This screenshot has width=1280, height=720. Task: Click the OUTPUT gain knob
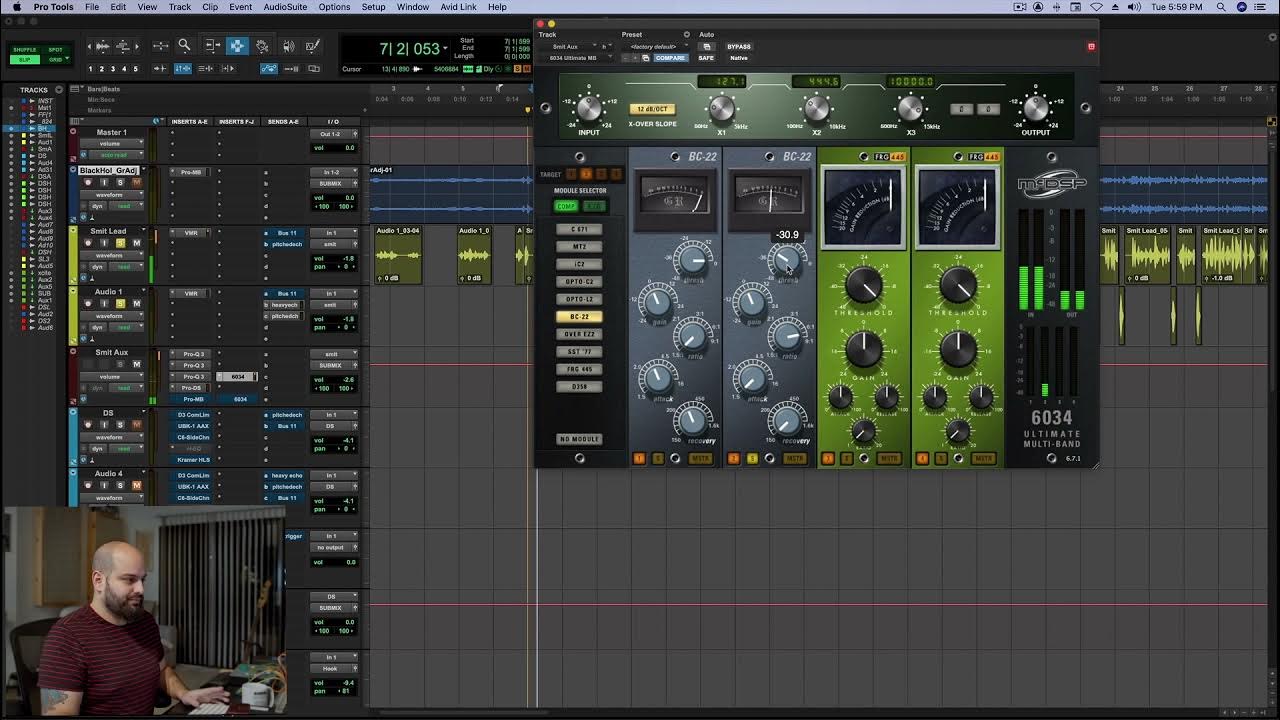(x=1036, y=106)
